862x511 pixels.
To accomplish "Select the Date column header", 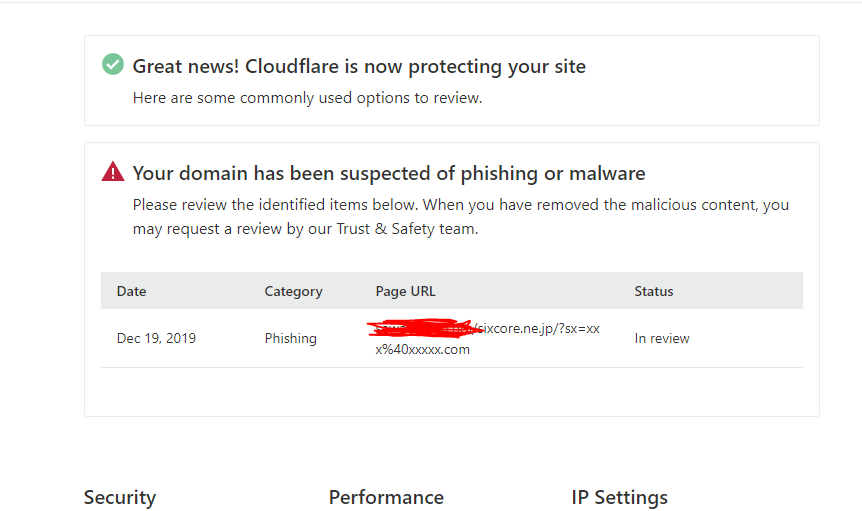I will coord(131,291).
